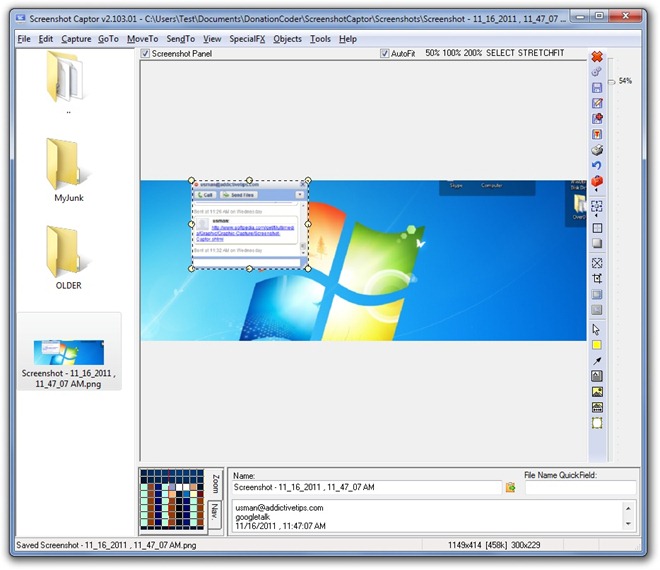Screen dimensions: 660x570
Task: Click the folder icon beside the Name field
Action: pyautogui.click(x=510, y=487)
